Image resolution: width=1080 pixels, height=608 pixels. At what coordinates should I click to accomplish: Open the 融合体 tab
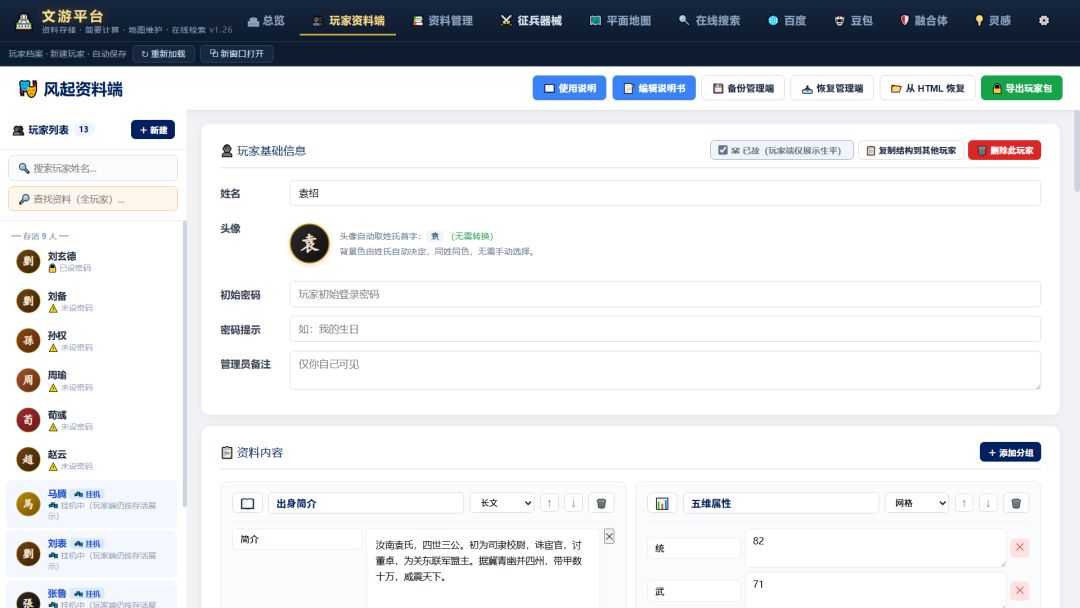[x=924, y=21]
